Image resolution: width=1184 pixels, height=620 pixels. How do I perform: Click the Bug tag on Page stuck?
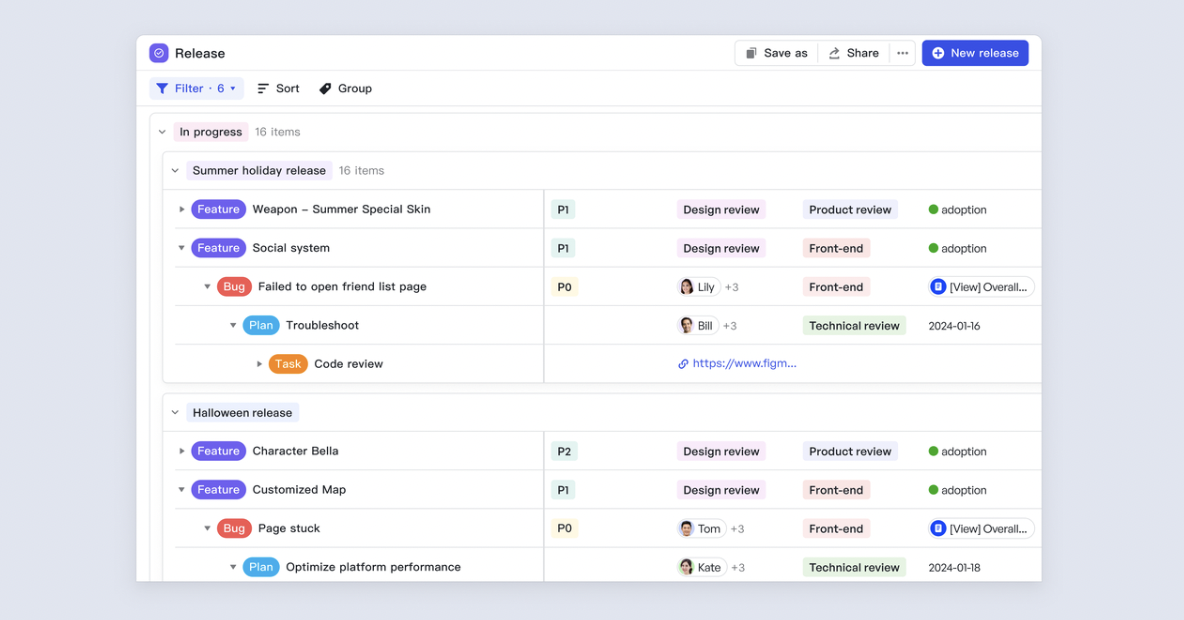tap(234, 529)
